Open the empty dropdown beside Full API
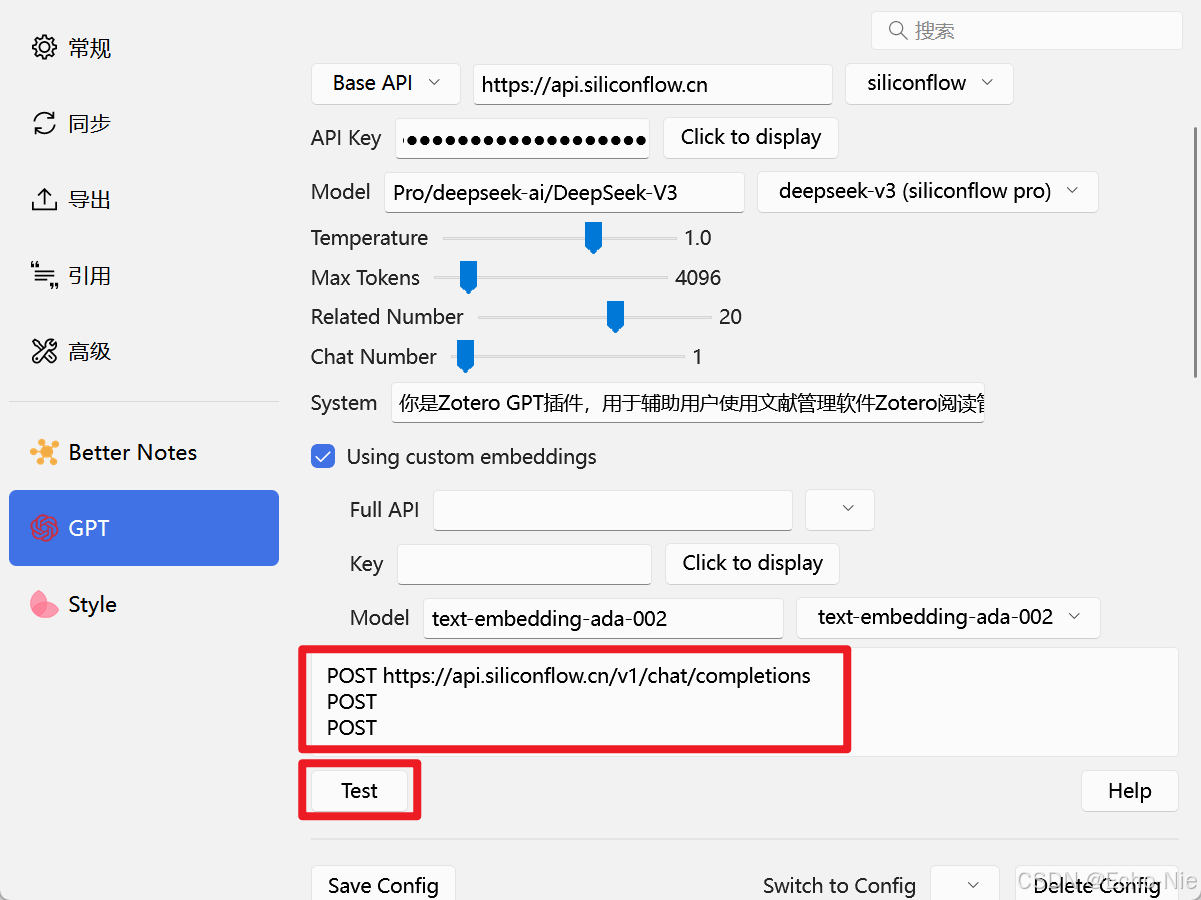 pyautogui.click(x=840, y=509)
